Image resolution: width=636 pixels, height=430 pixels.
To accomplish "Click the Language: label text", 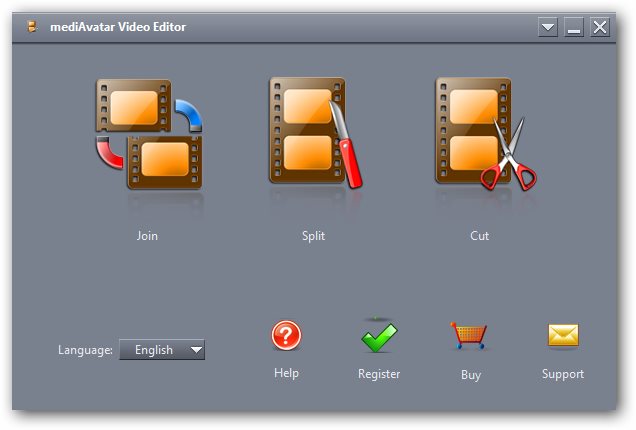I will pyautogui.click(x=85, y=350).
